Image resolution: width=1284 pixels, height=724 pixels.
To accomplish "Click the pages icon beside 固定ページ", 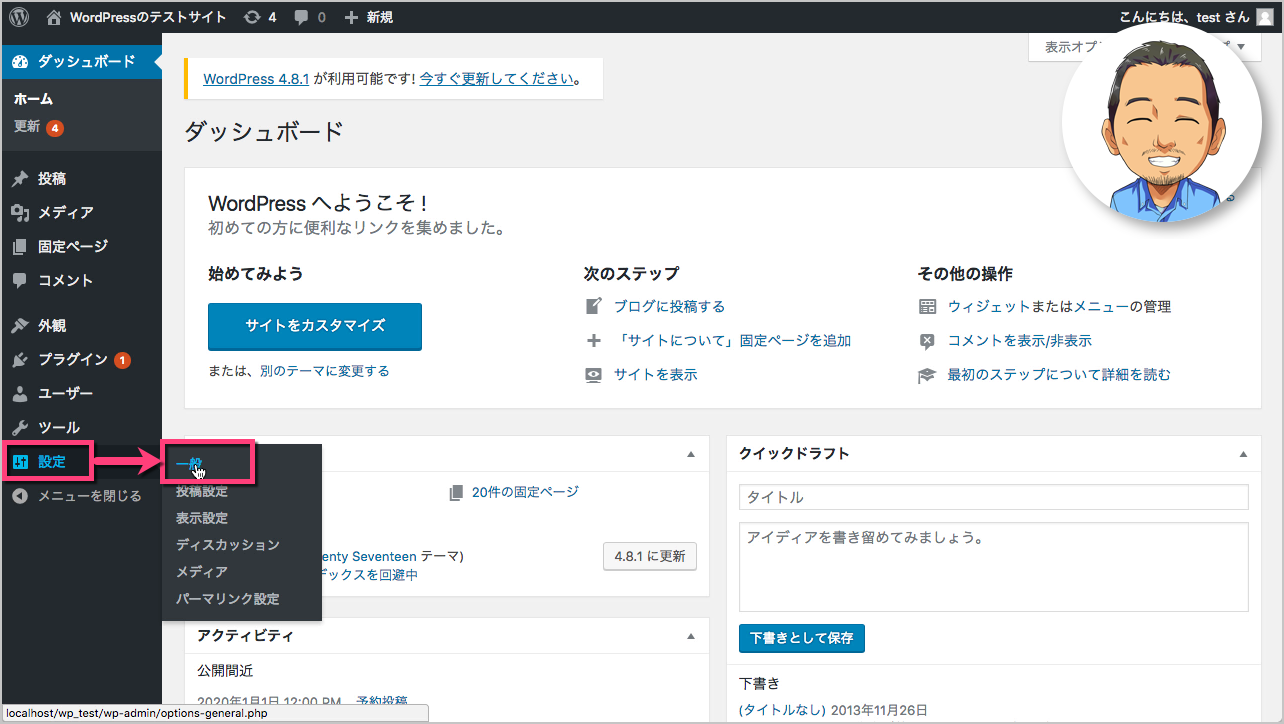I will coord(20,247).
